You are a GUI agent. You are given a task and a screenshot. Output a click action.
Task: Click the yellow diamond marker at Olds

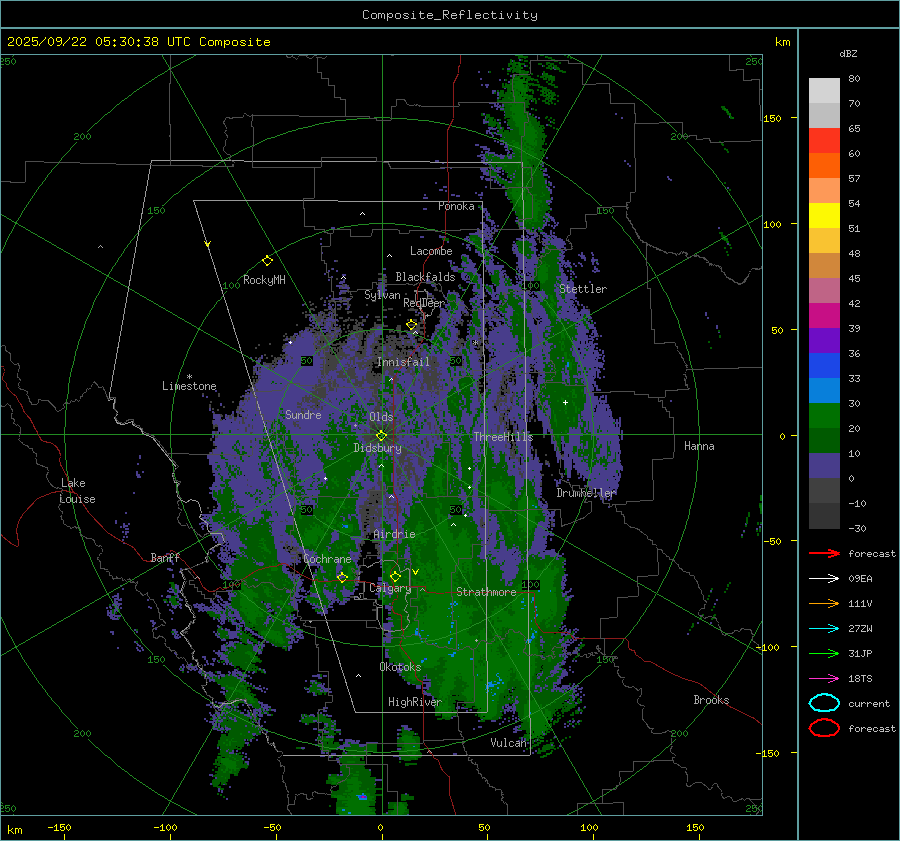click(x=381, y=435)
